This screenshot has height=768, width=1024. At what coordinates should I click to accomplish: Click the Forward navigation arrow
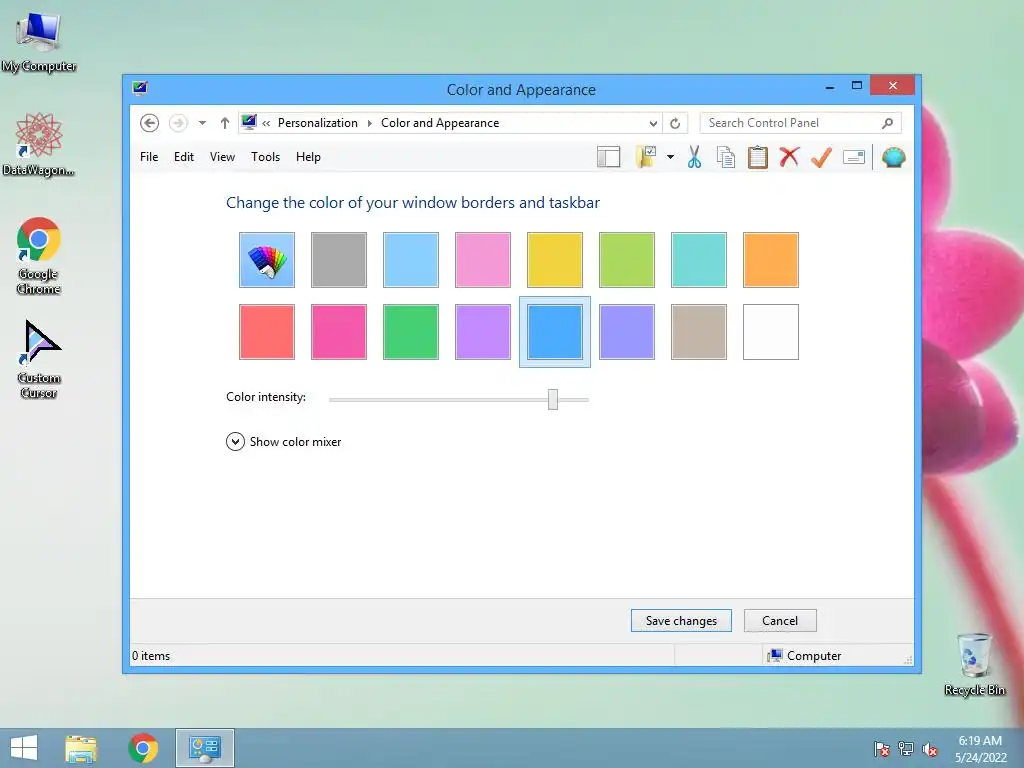178,123
